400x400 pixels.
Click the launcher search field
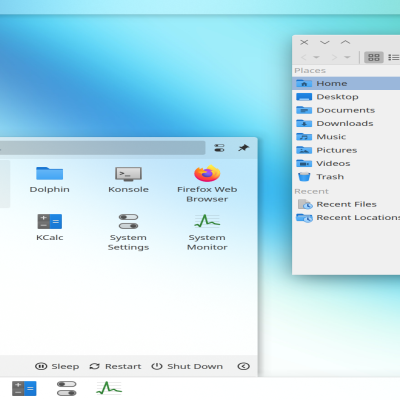(102, 148)
